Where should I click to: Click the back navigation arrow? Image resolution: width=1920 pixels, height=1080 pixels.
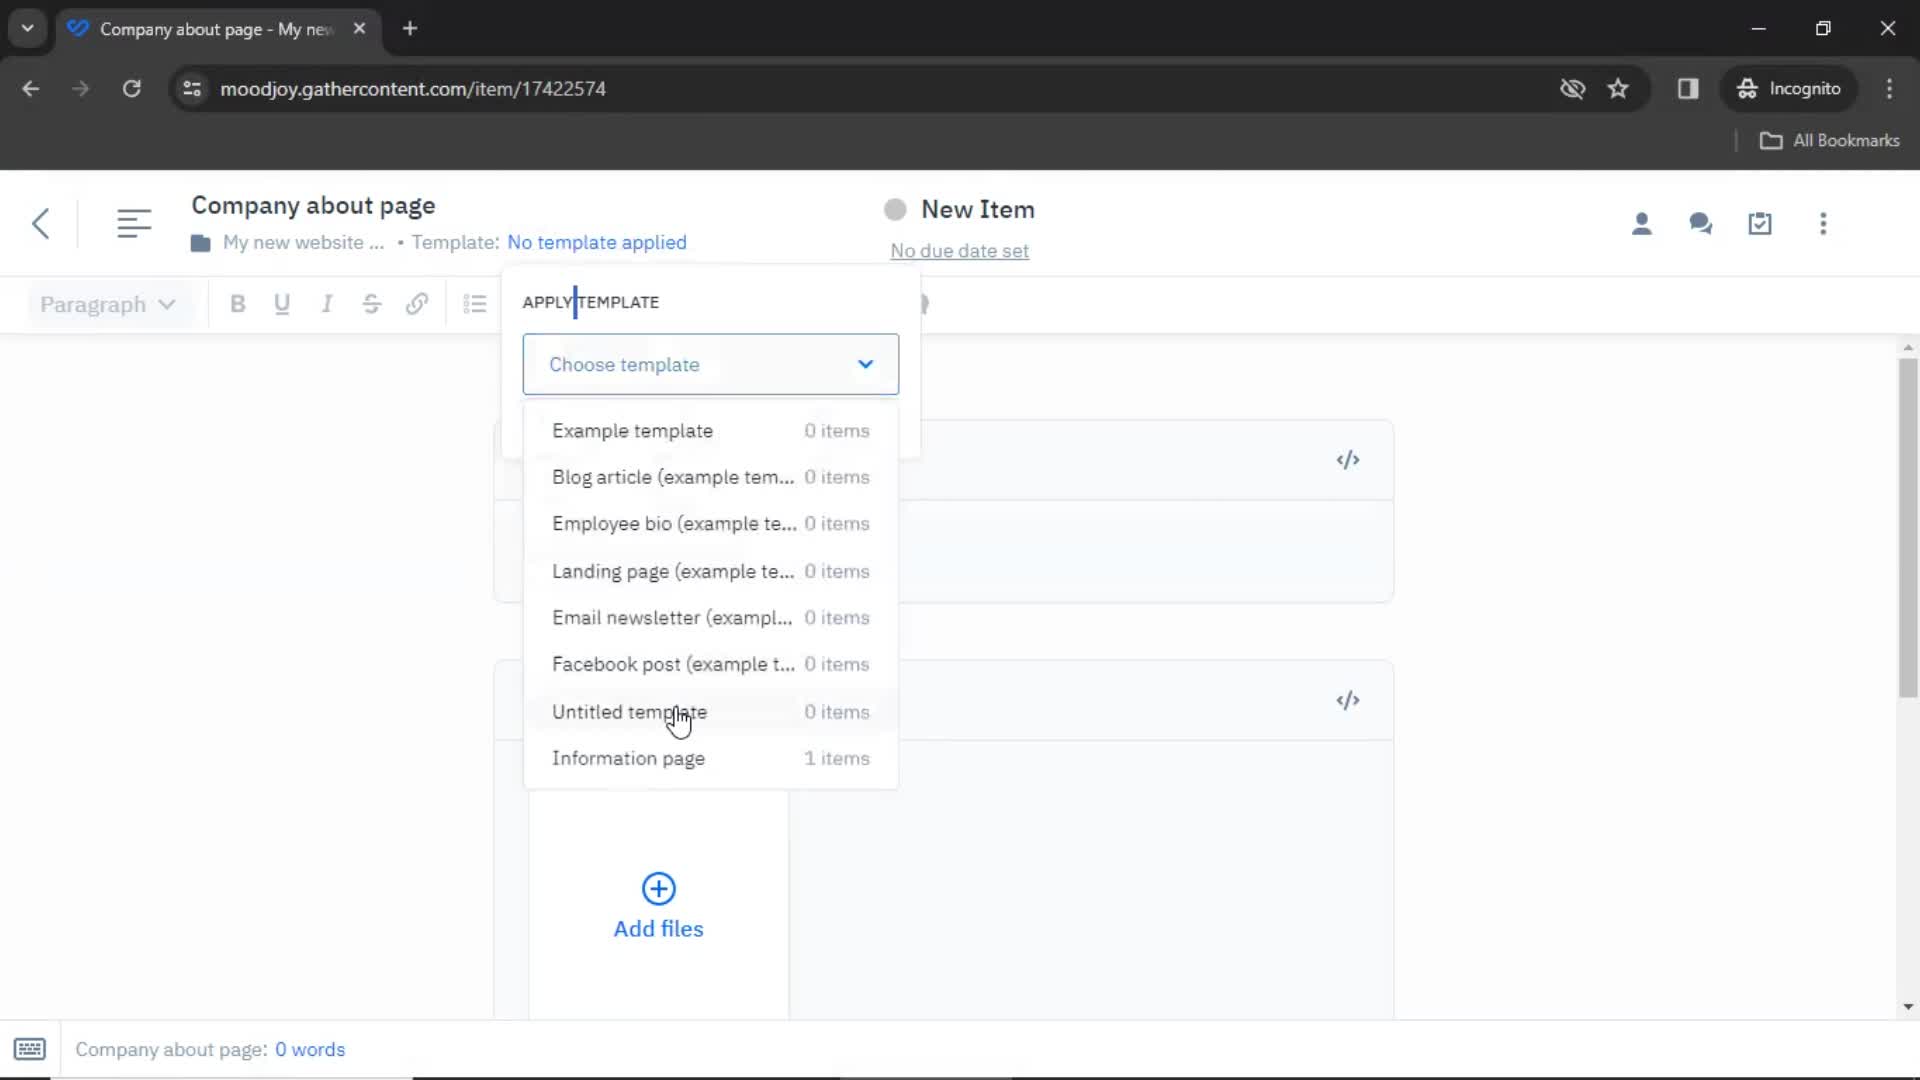pyautogui.click(x=40, y=223)
